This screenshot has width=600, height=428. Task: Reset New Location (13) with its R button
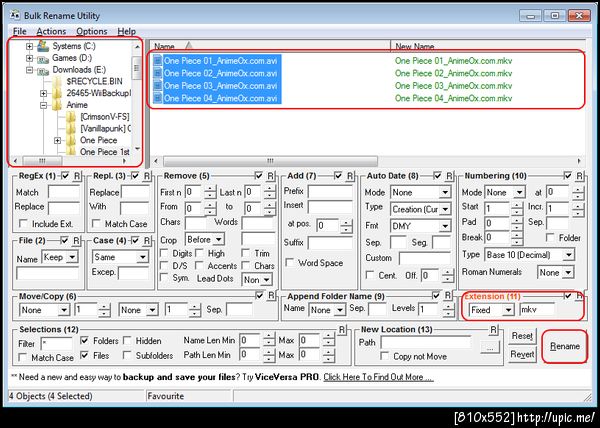click(x=493, y=329)
